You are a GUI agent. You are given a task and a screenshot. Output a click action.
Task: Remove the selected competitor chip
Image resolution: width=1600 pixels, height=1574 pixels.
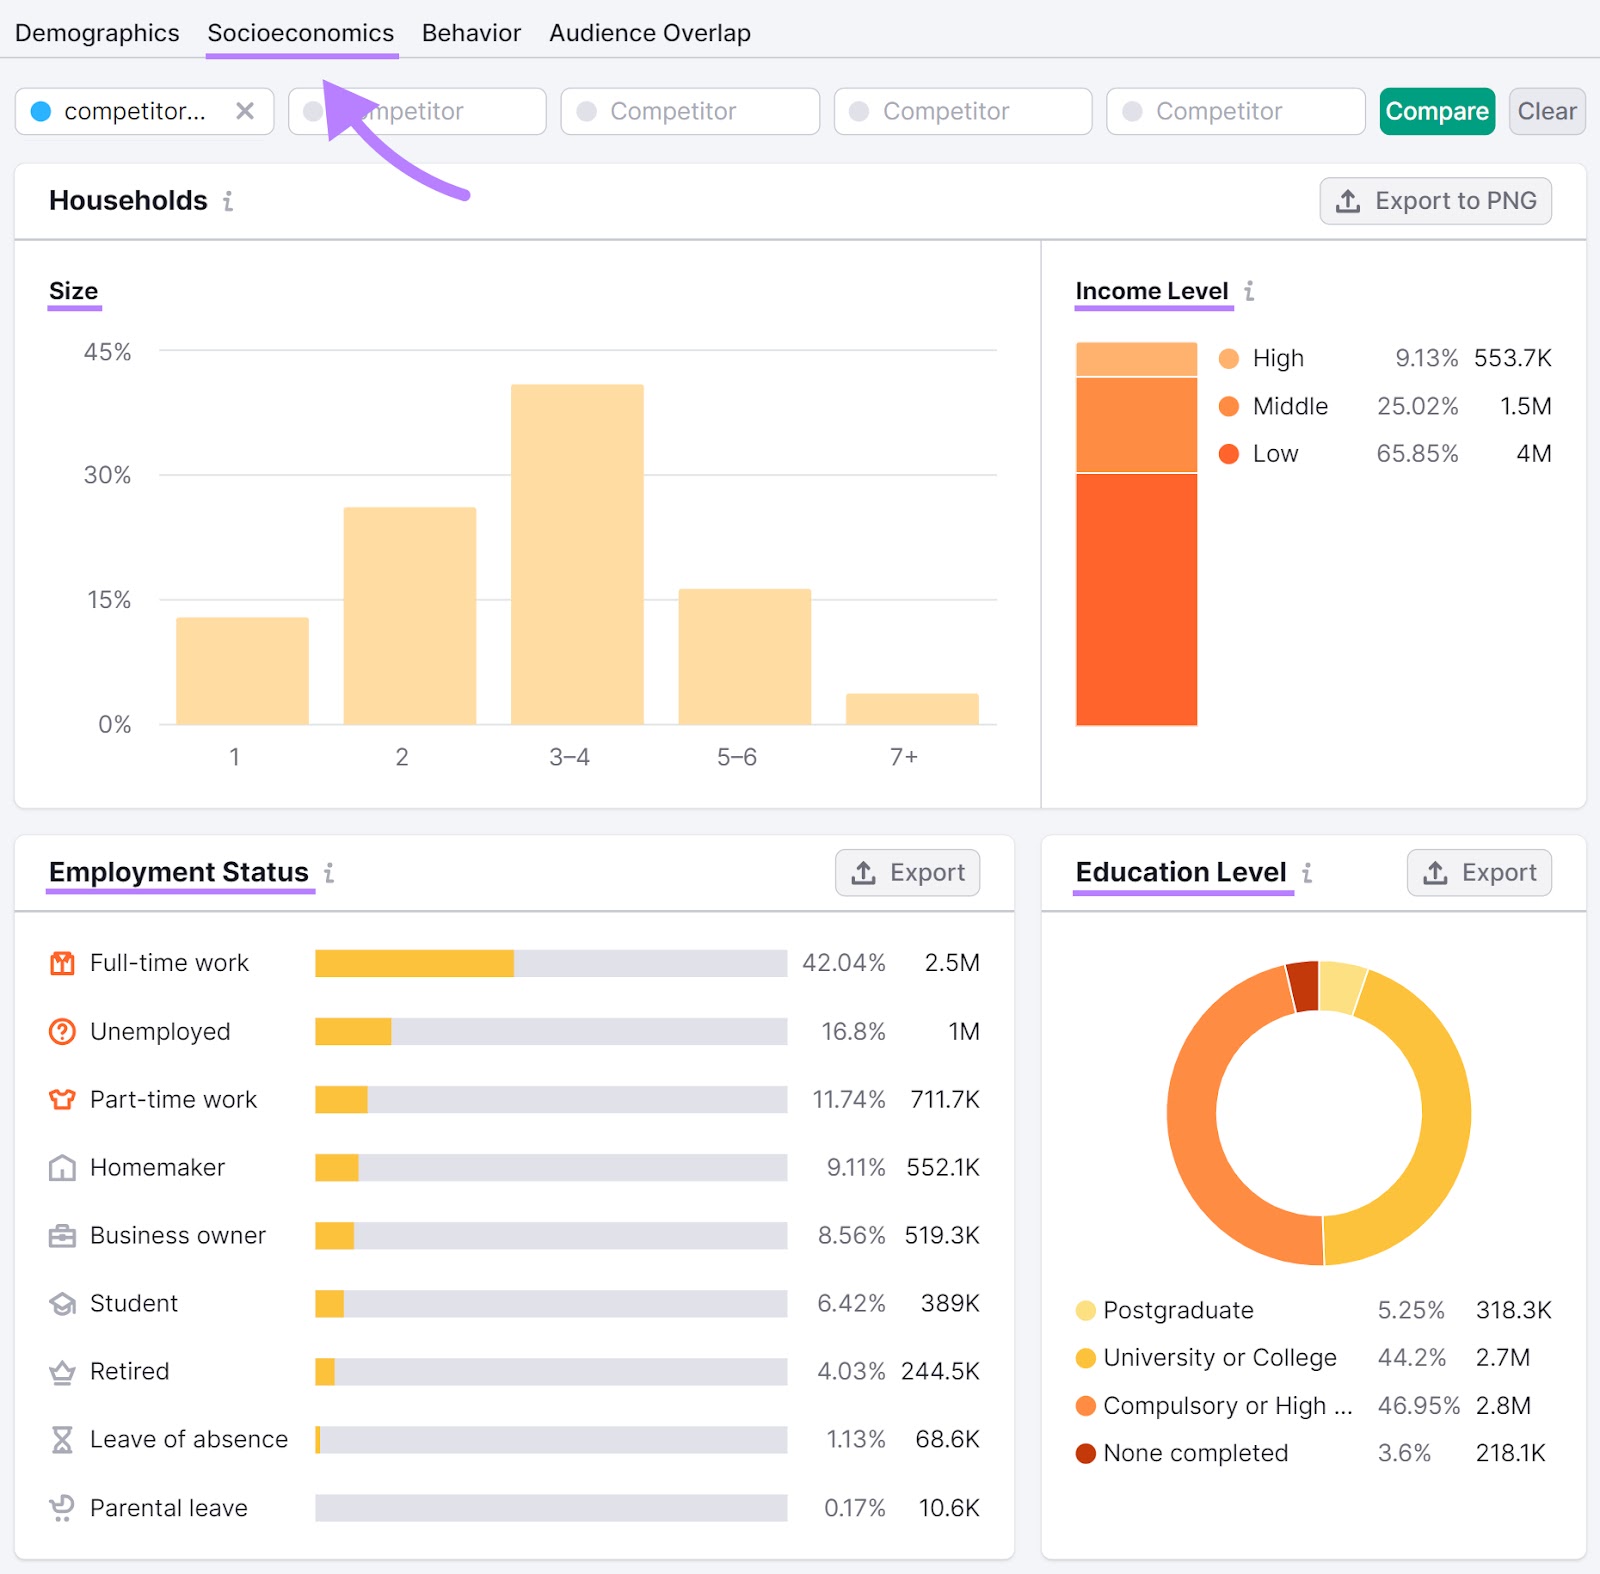tap(246, 111)
